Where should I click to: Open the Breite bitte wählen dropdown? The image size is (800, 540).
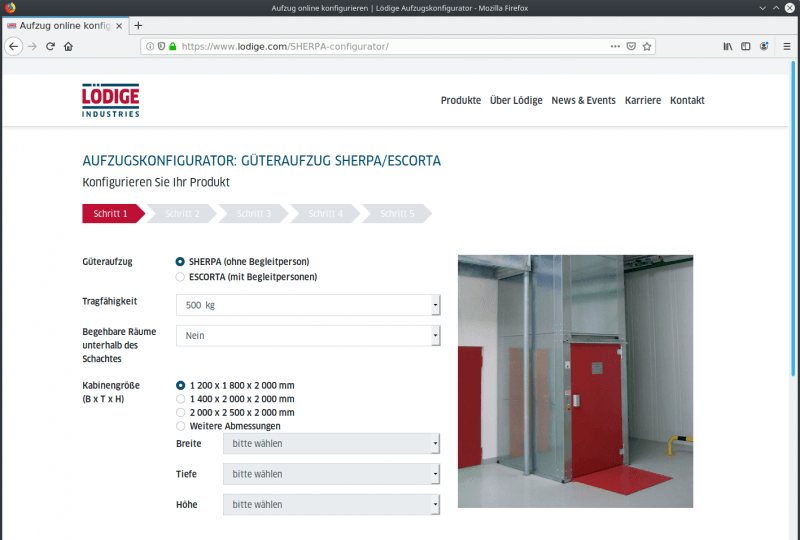click(332, 444)
